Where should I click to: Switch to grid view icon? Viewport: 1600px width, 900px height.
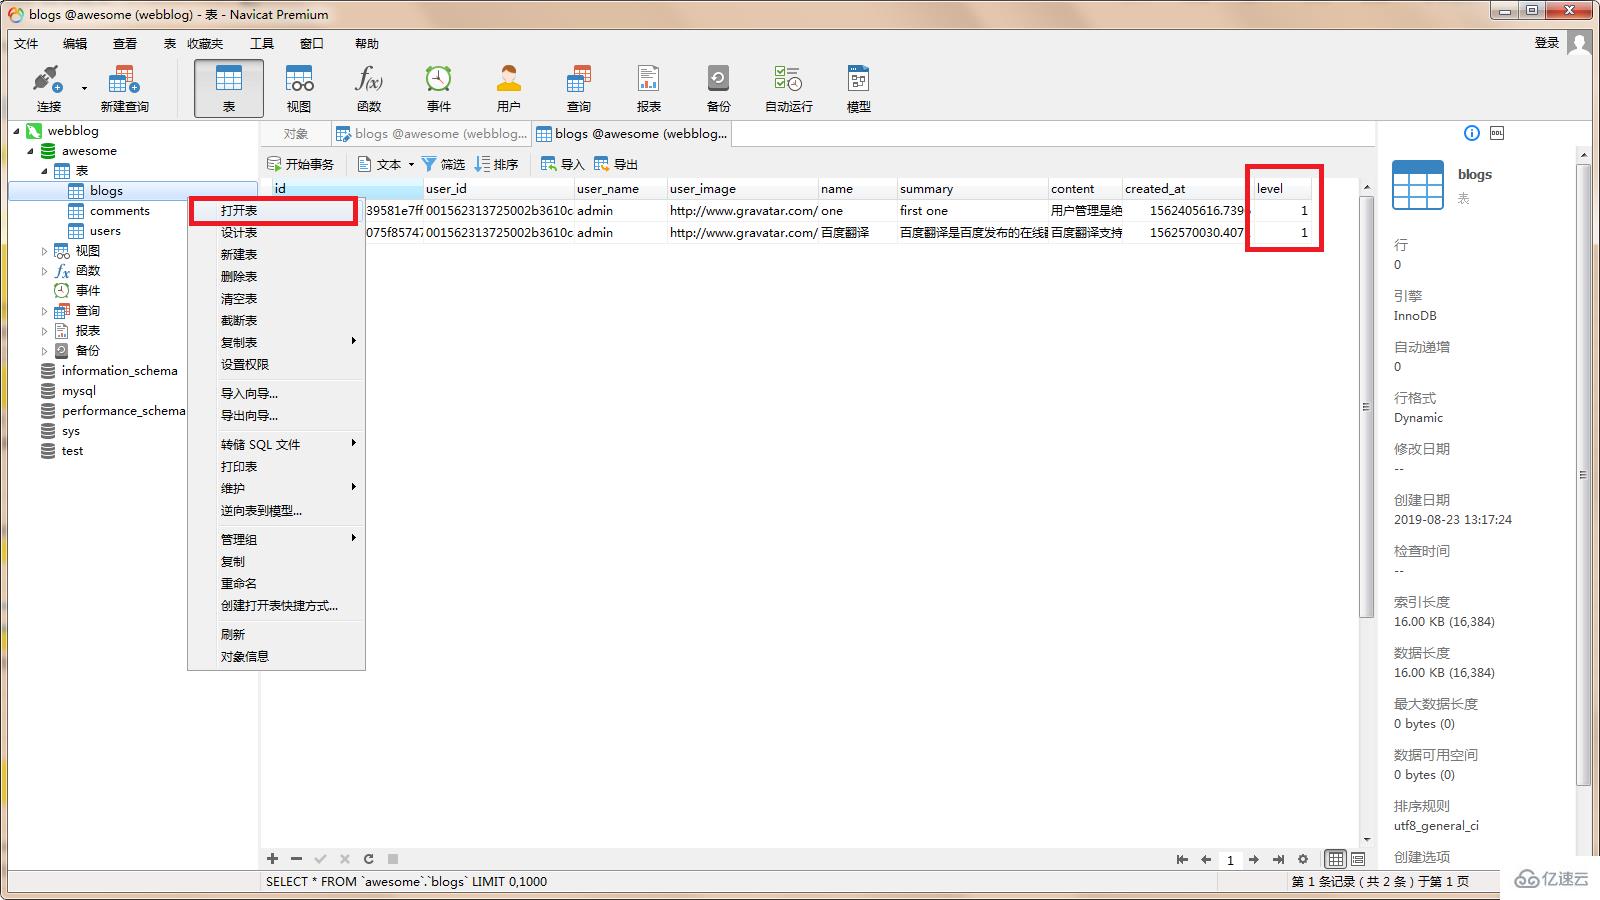point(1336,859)
